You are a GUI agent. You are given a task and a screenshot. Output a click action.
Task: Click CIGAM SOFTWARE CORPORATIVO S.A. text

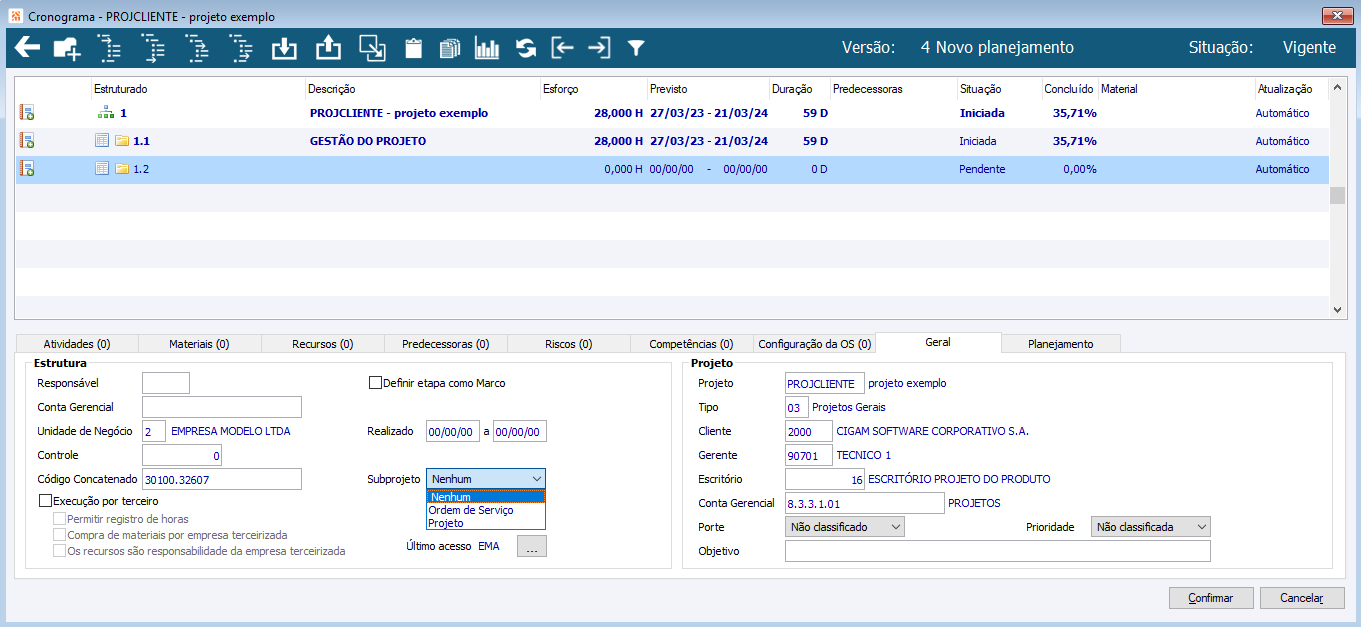(x=932, y=431)
